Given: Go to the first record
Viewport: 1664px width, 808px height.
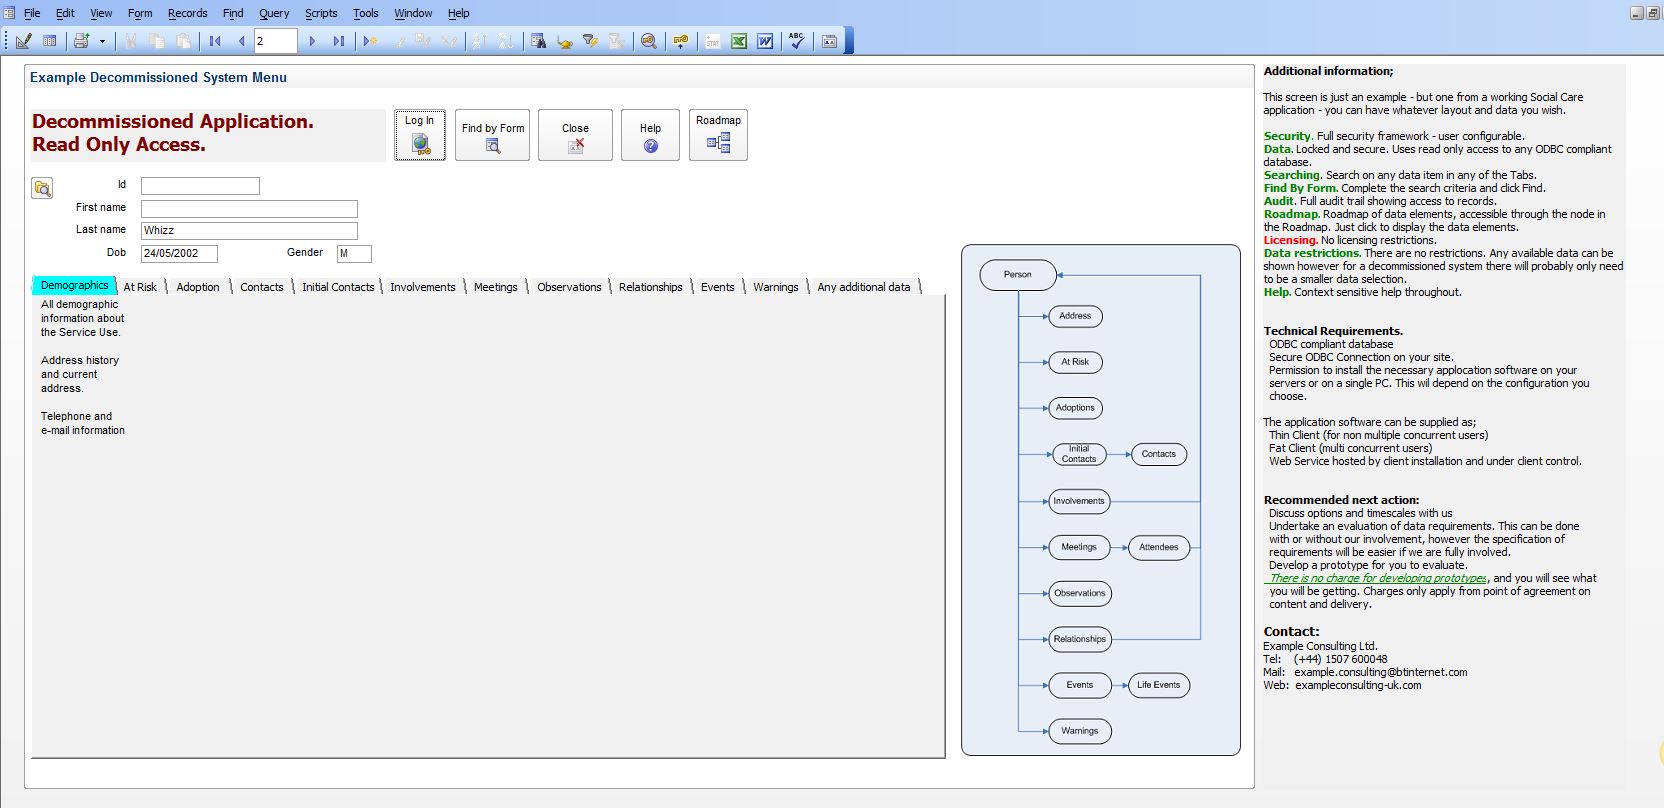Looking at the screenshot, I should point(215,41).
